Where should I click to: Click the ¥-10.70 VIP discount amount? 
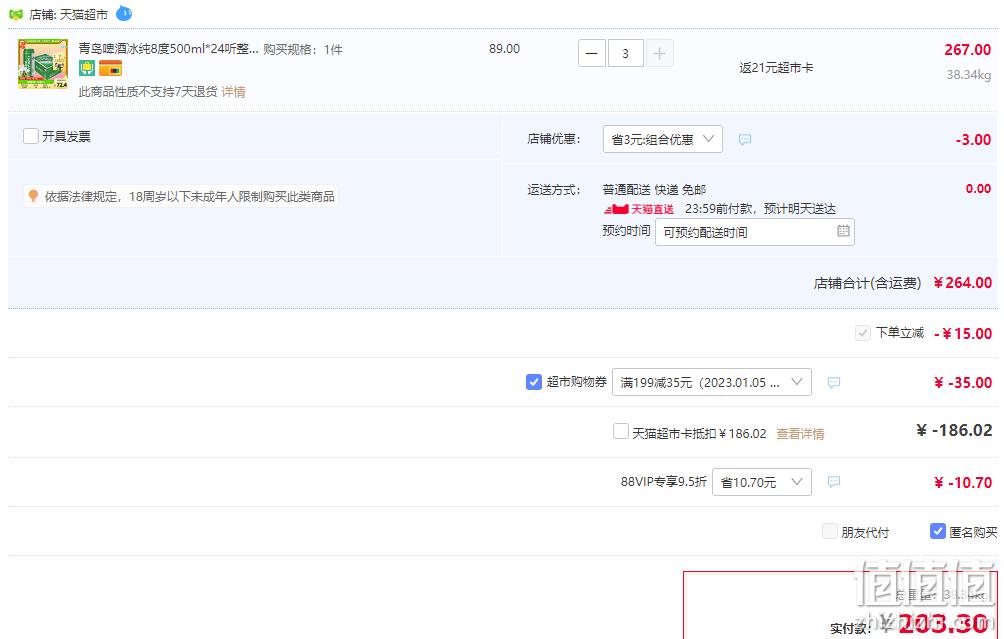coord(963,483)
